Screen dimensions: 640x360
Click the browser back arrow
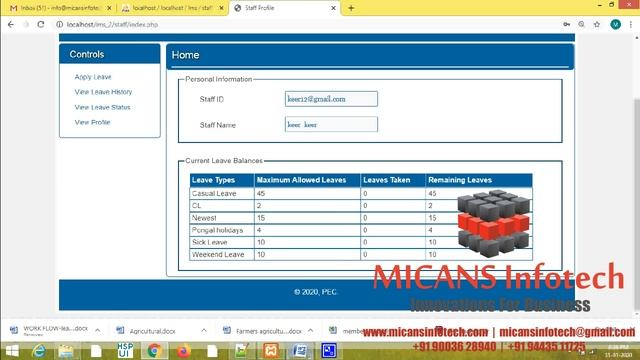tap(11, 24)
